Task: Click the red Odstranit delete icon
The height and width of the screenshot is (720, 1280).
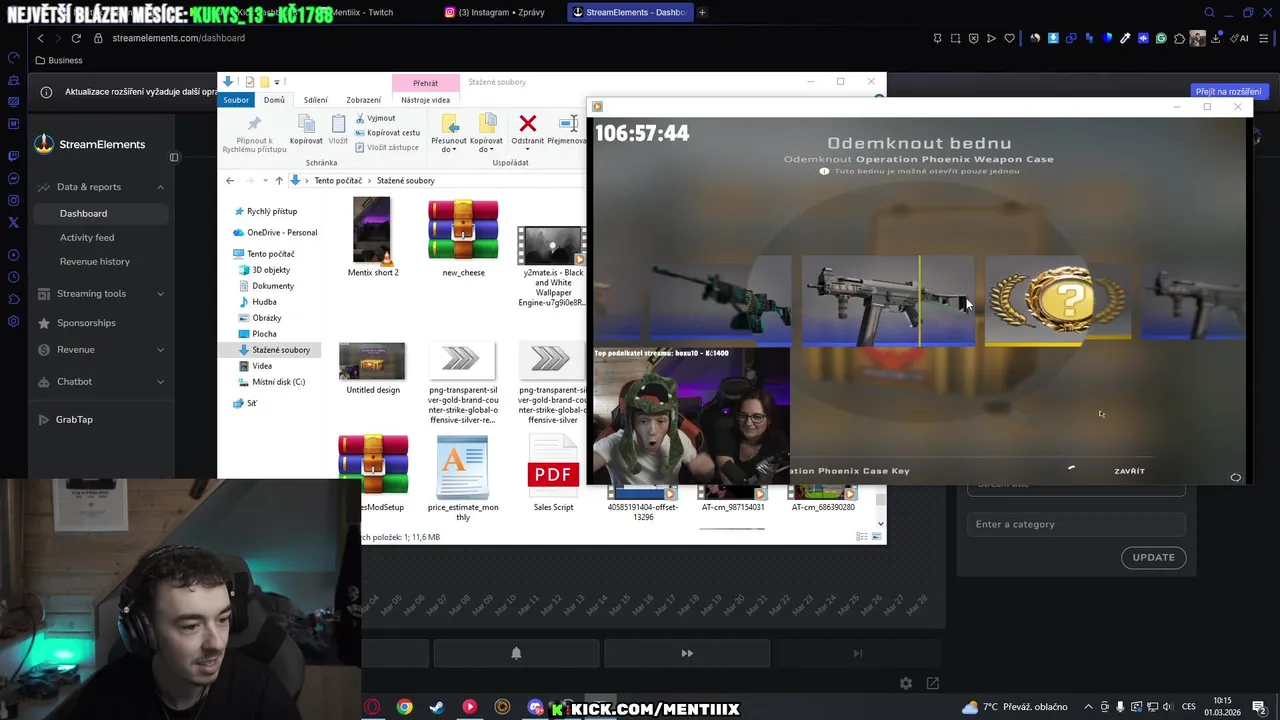Action: (x=527, y=124)
